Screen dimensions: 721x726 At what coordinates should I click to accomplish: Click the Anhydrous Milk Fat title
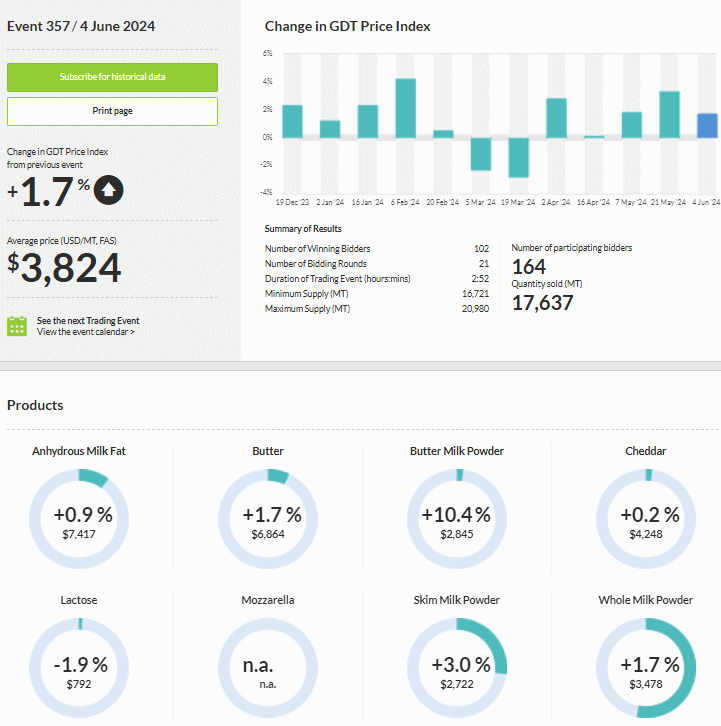(x=79, y=451)
